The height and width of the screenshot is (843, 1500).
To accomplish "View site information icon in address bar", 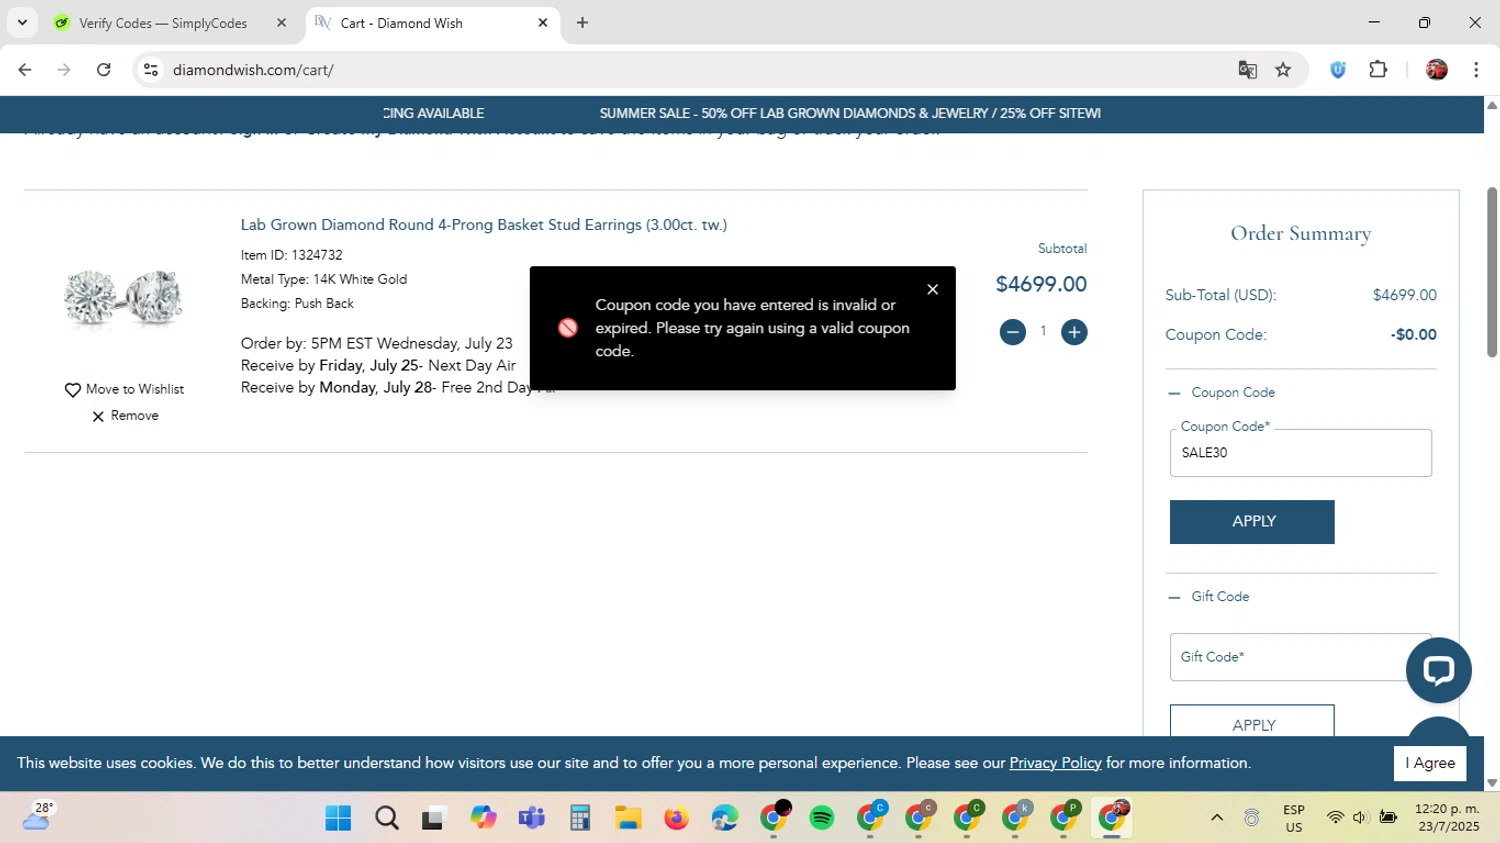I will [151, 70].
